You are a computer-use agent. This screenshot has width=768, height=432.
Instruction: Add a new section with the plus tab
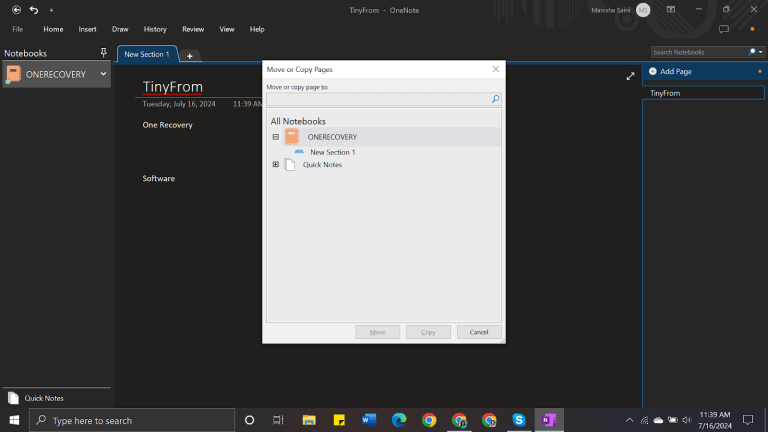(189, 55)
